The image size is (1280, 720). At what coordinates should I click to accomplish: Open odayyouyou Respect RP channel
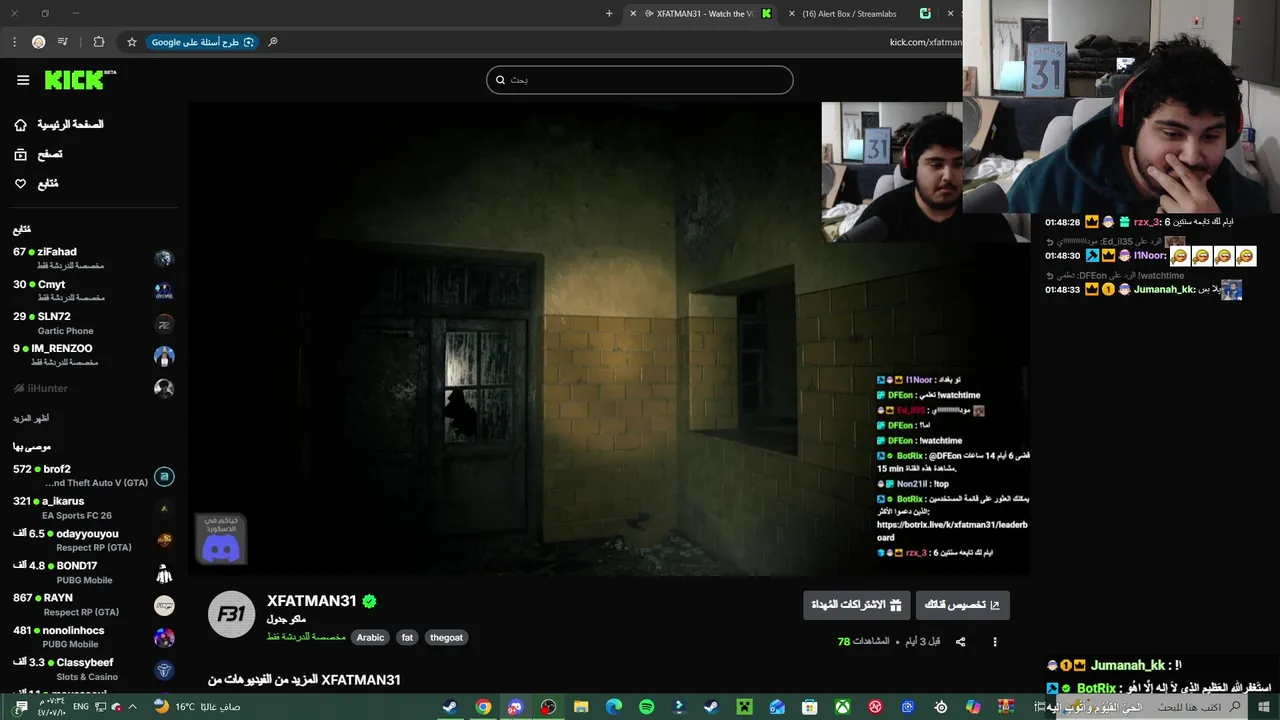click(x=93, y=540)
